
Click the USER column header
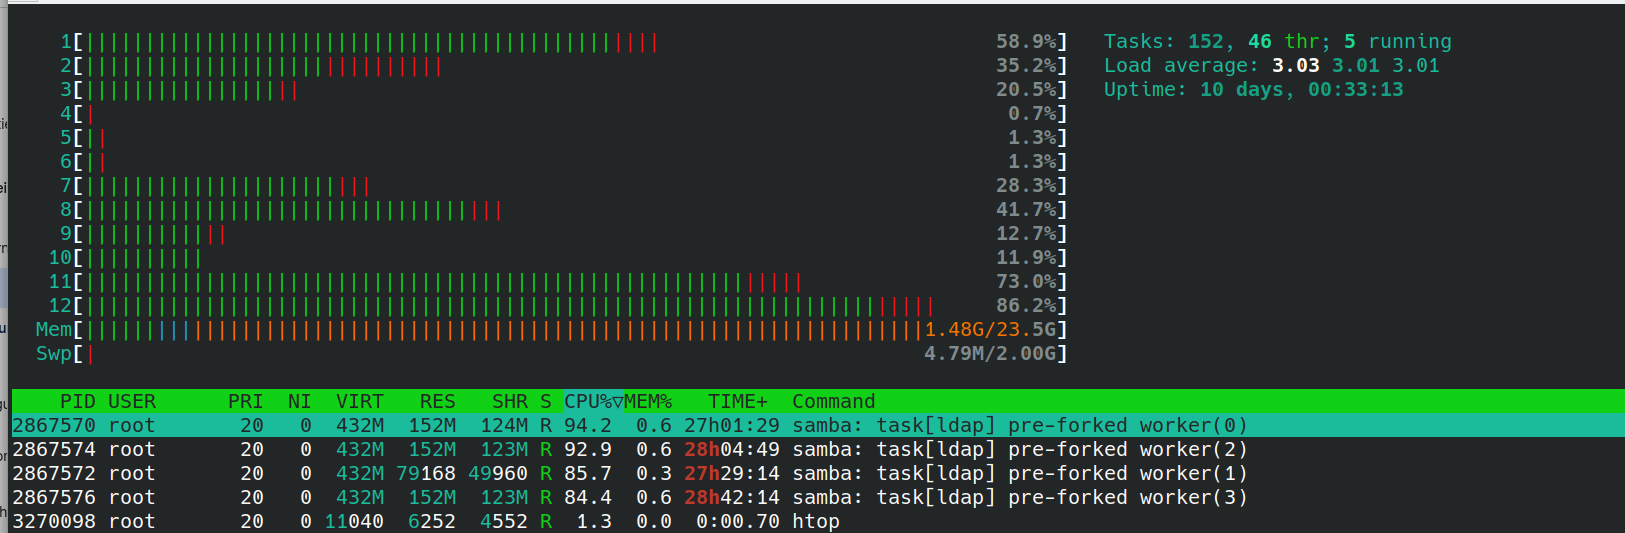pyautogui.click(x=131, y=401)
